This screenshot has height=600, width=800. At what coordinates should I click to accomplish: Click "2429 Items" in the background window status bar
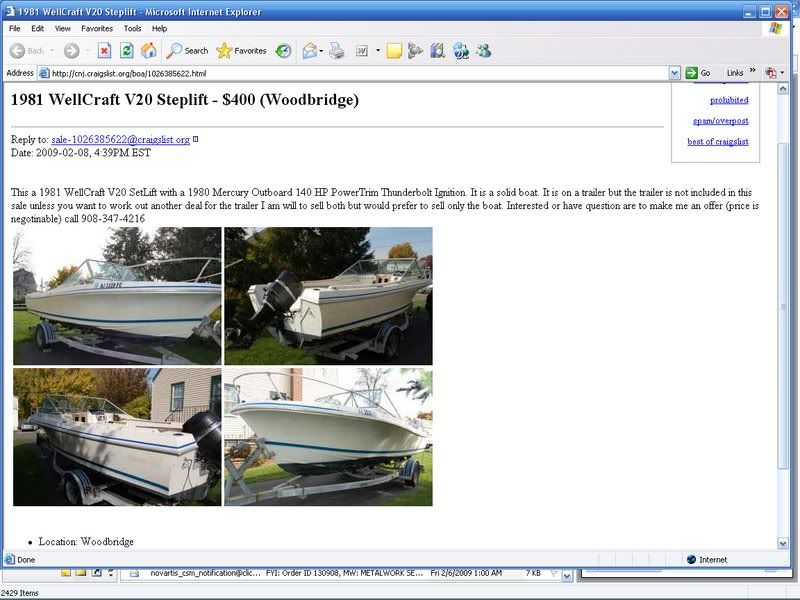pos(20,593)
